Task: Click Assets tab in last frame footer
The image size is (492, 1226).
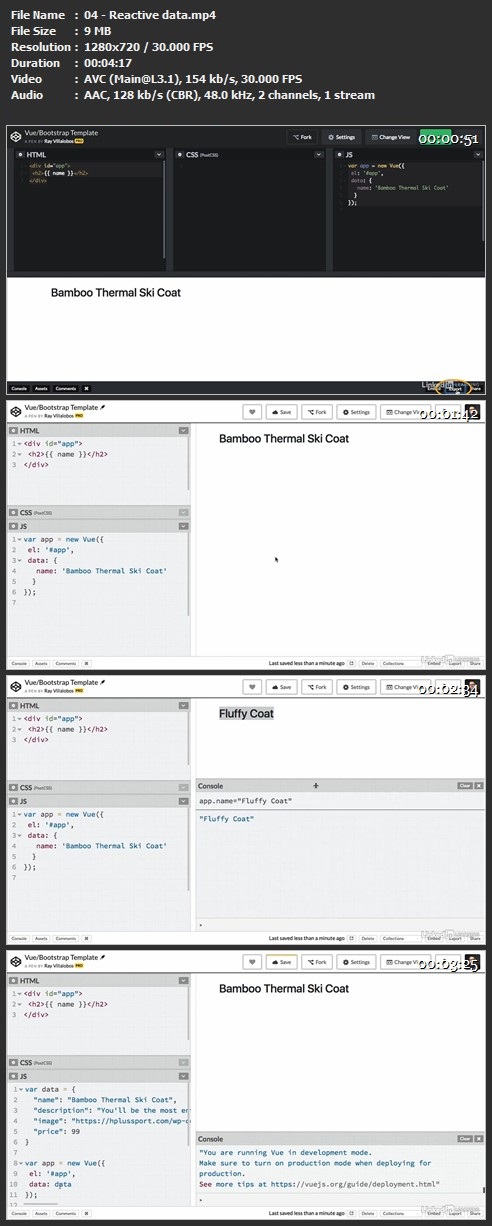Action: coord(41,1213)
